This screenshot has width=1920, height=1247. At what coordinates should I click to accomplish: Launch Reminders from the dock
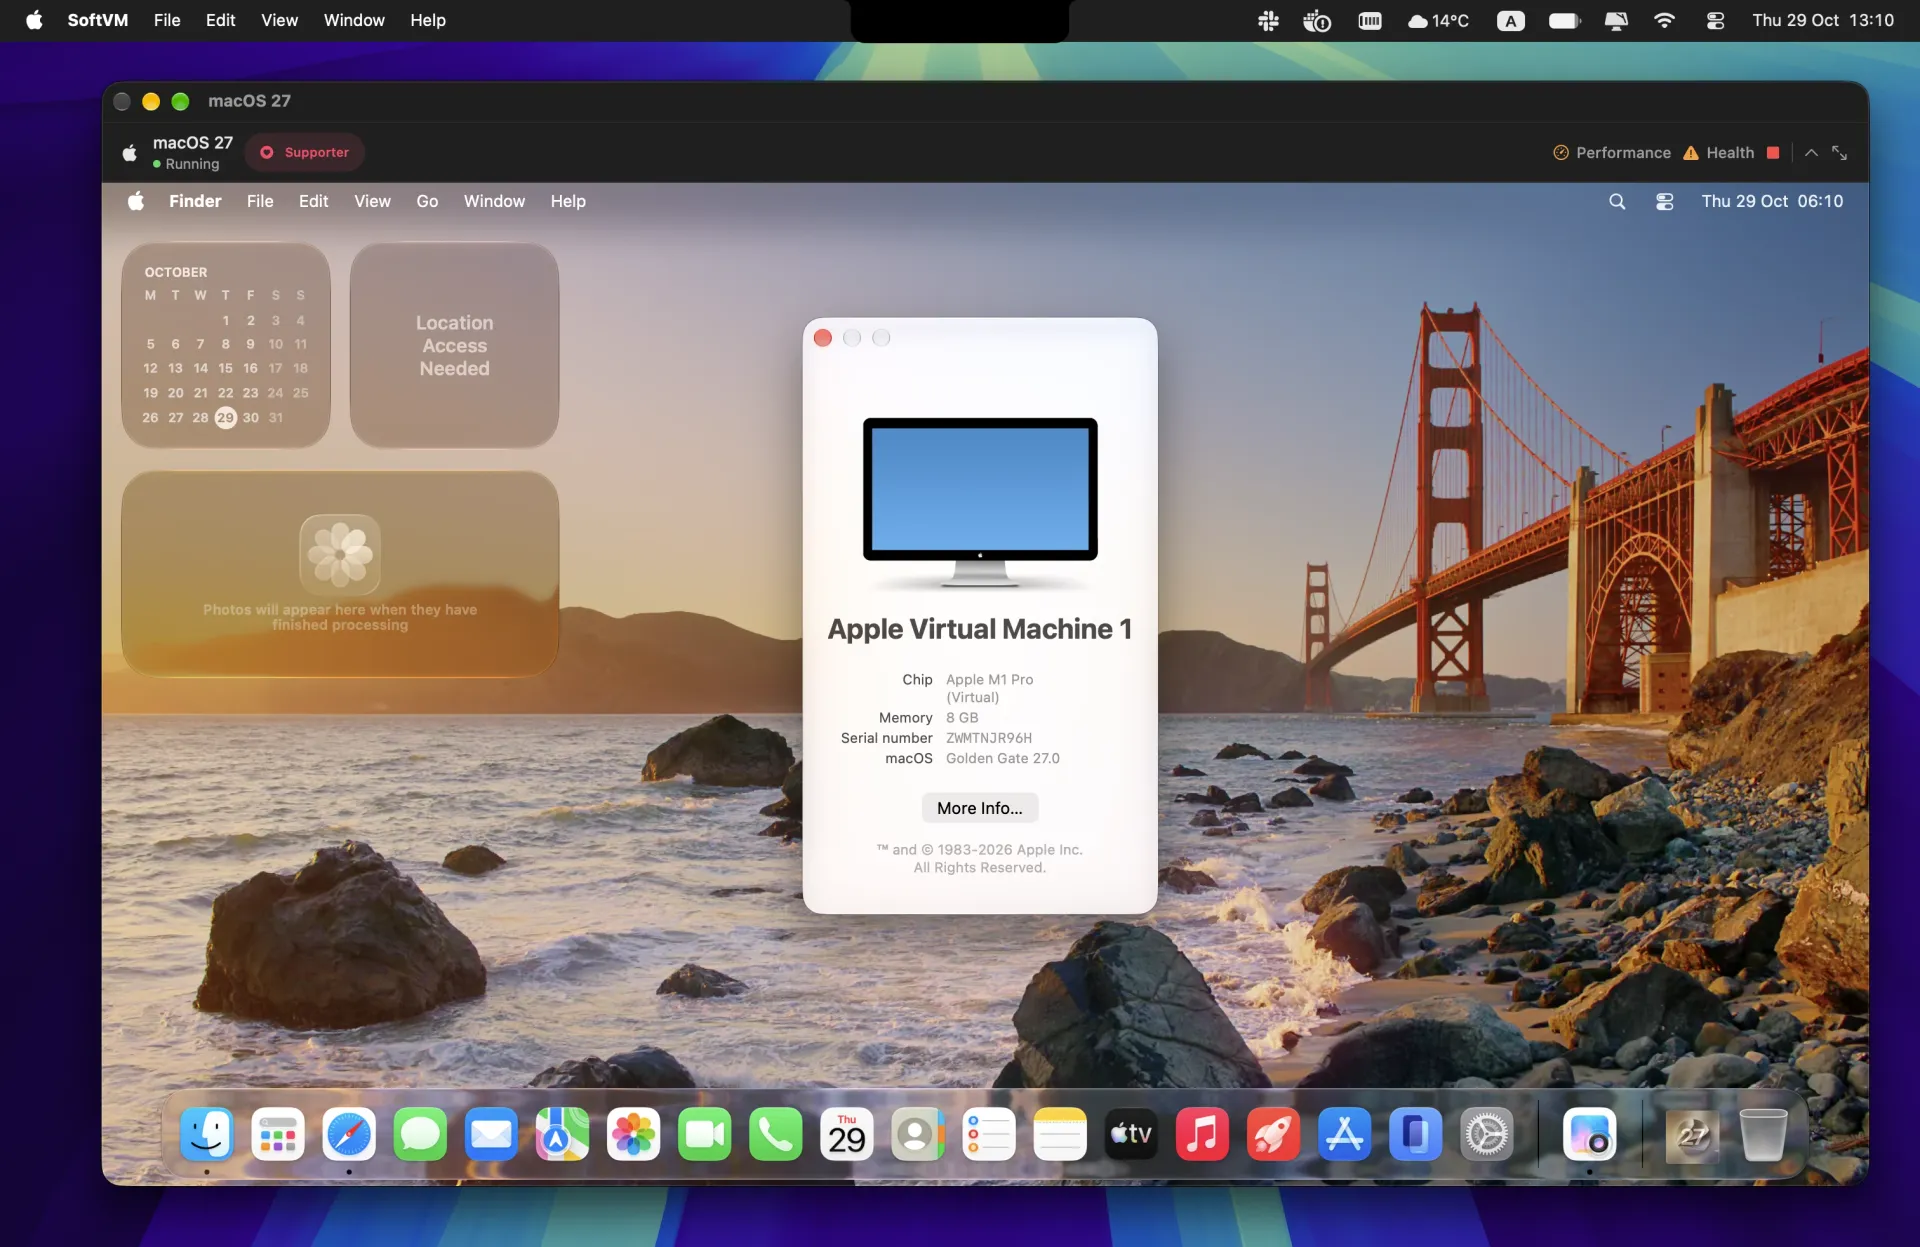[989, 1134]
